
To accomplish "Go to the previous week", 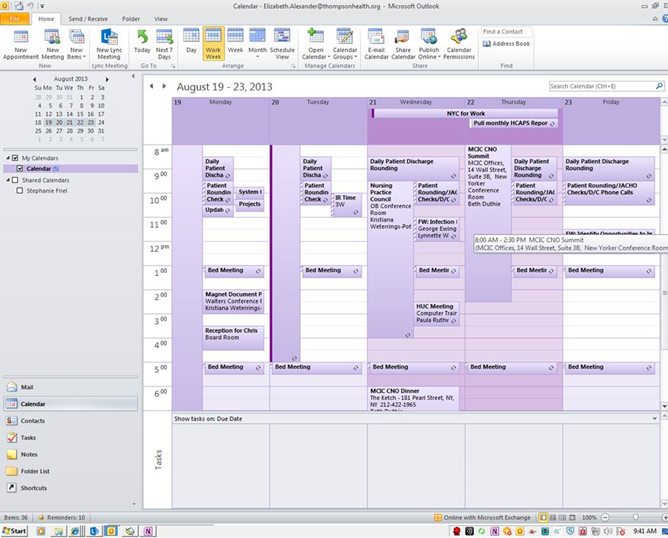I will 152,86.
